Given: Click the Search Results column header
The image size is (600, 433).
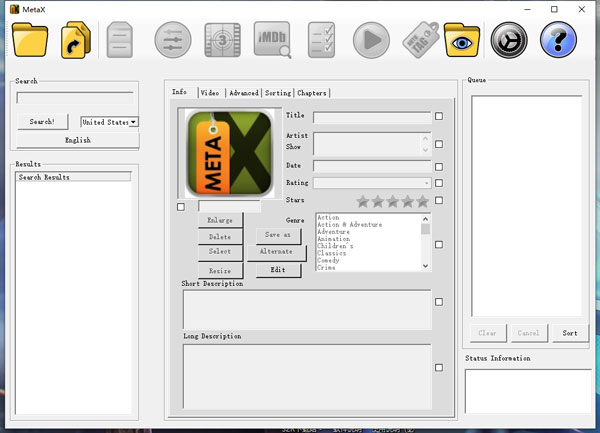Looking at the screenshot, I should pos(73,177).
